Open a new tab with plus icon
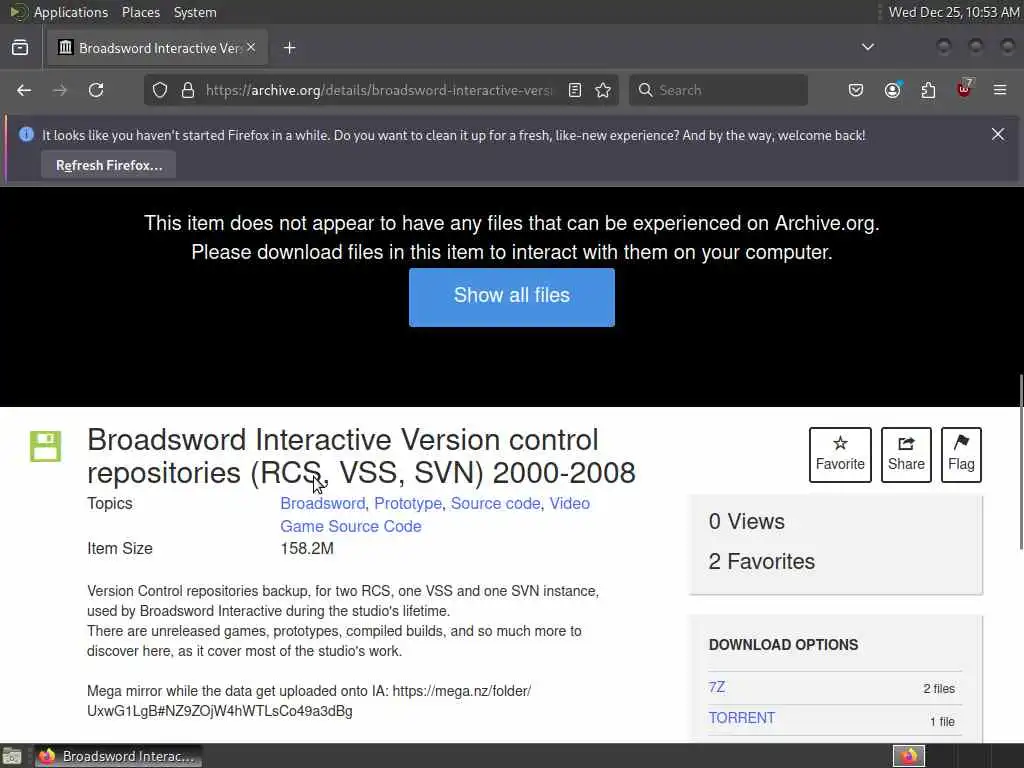This screenshot has height=768, width=1024. tap(290, 48)
